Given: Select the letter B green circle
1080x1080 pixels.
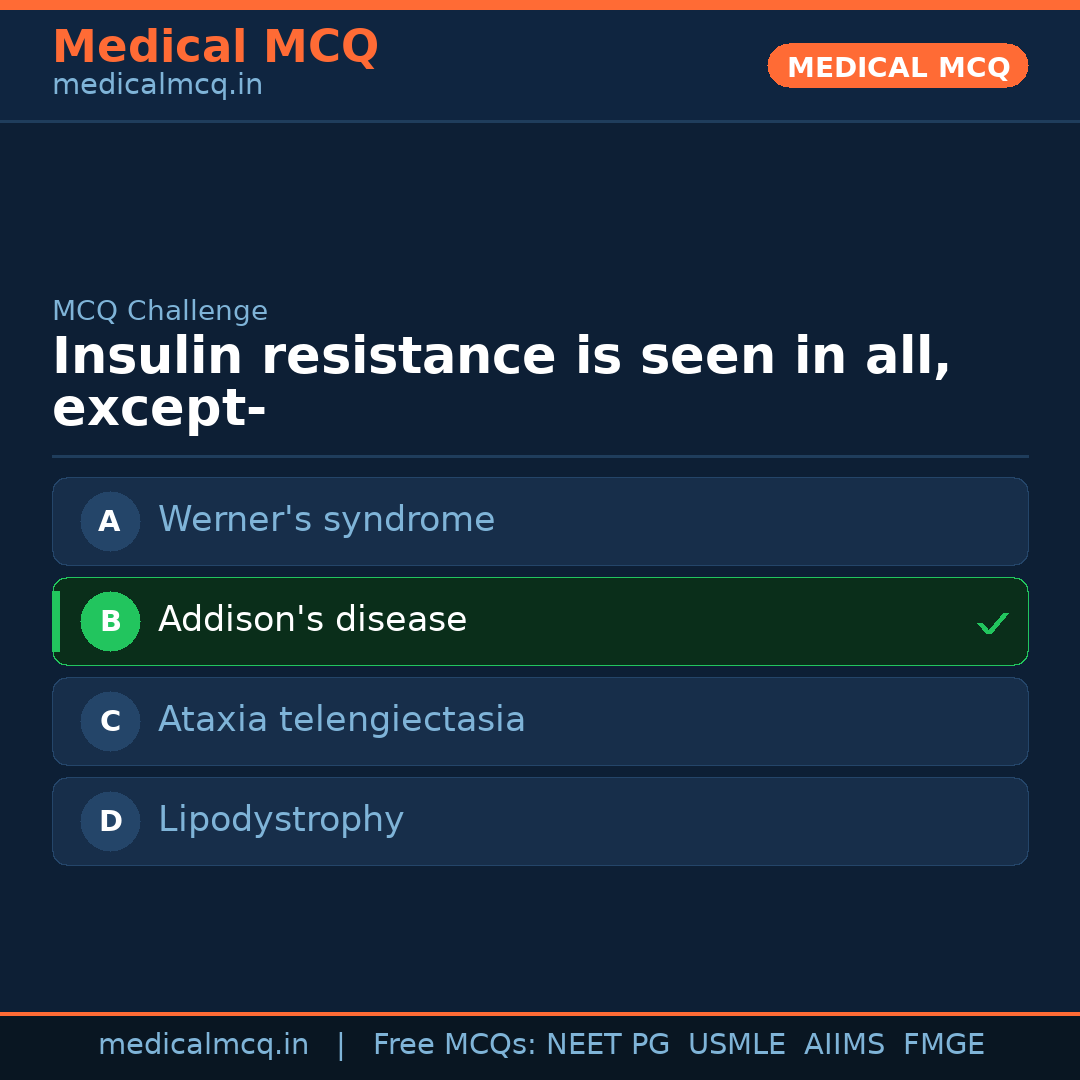Looking at the screenshot, I should [x=110, y=621].
